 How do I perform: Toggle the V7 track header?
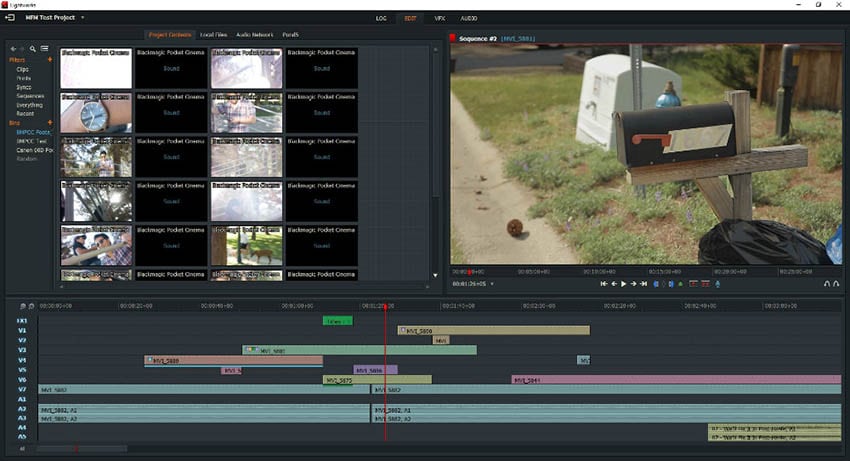click(22, 389)
